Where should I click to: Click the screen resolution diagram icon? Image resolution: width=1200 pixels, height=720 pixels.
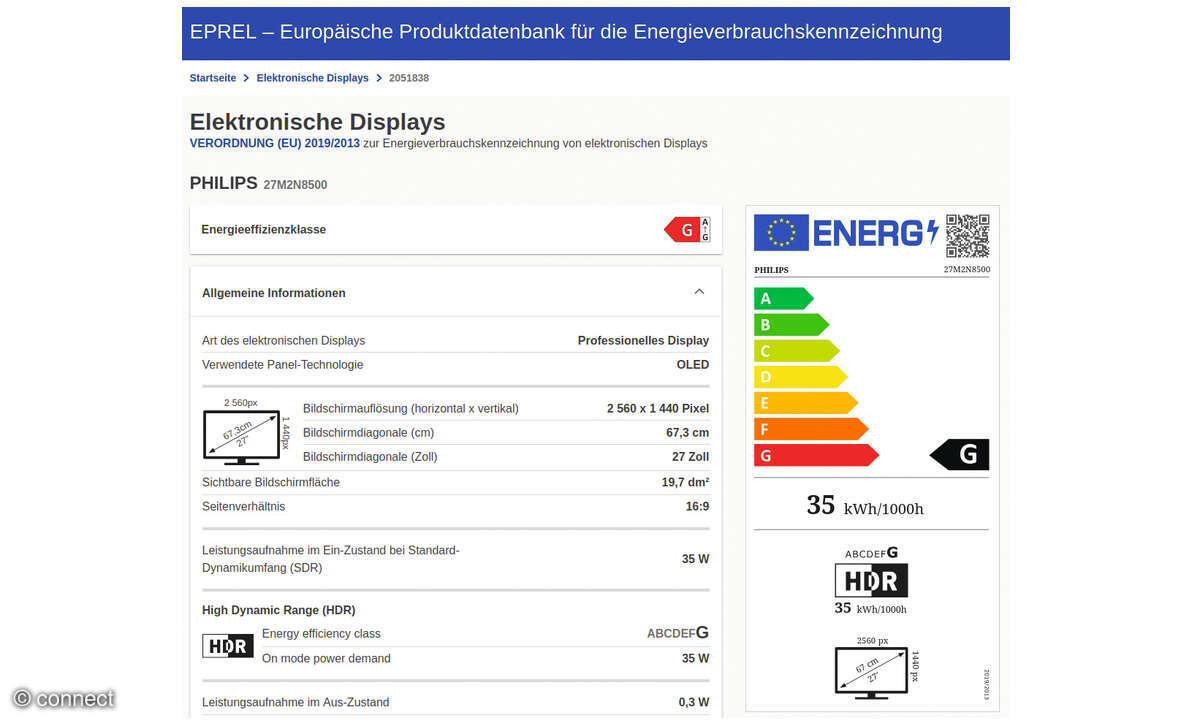(244, 435)
